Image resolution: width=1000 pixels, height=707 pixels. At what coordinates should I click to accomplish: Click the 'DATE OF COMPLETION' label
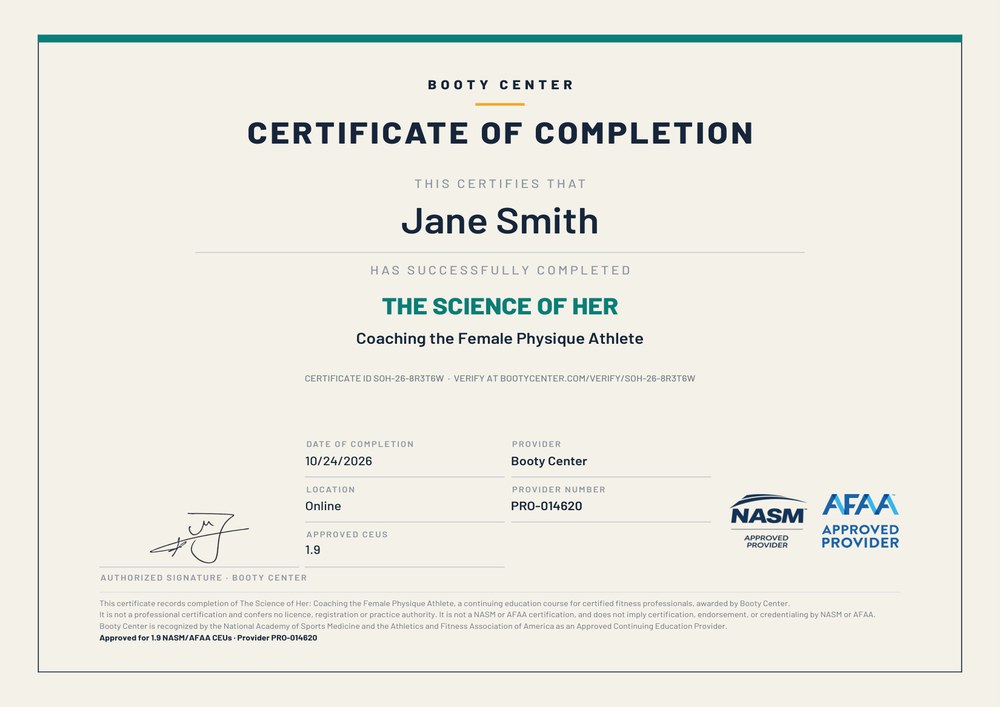click(360, 444)
